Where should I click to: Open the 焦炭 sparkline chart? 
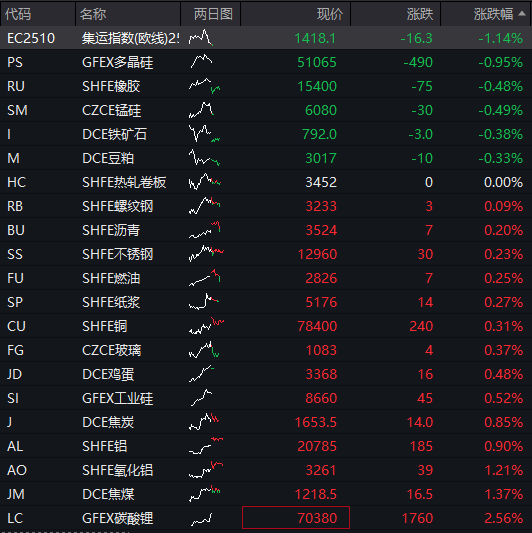[204, 422]
